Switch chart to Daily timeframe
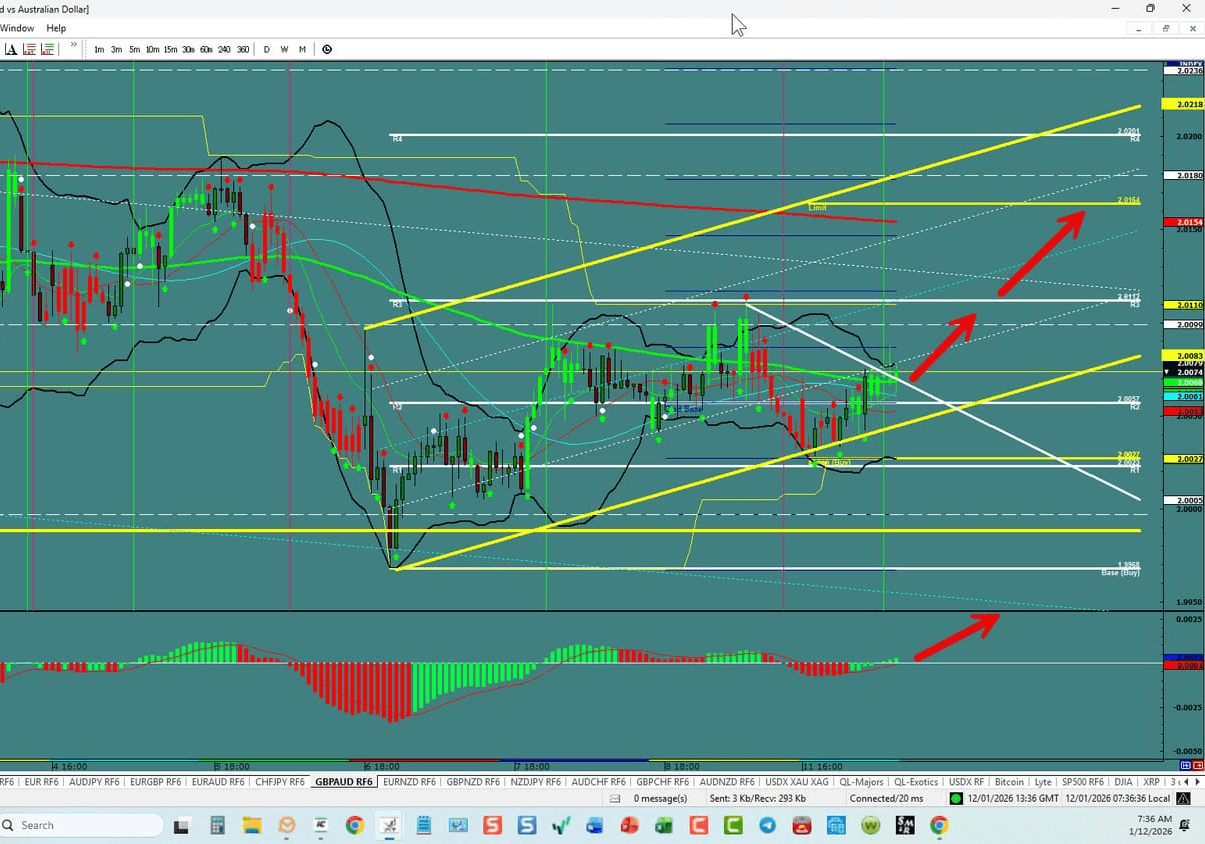 [266, 48]
